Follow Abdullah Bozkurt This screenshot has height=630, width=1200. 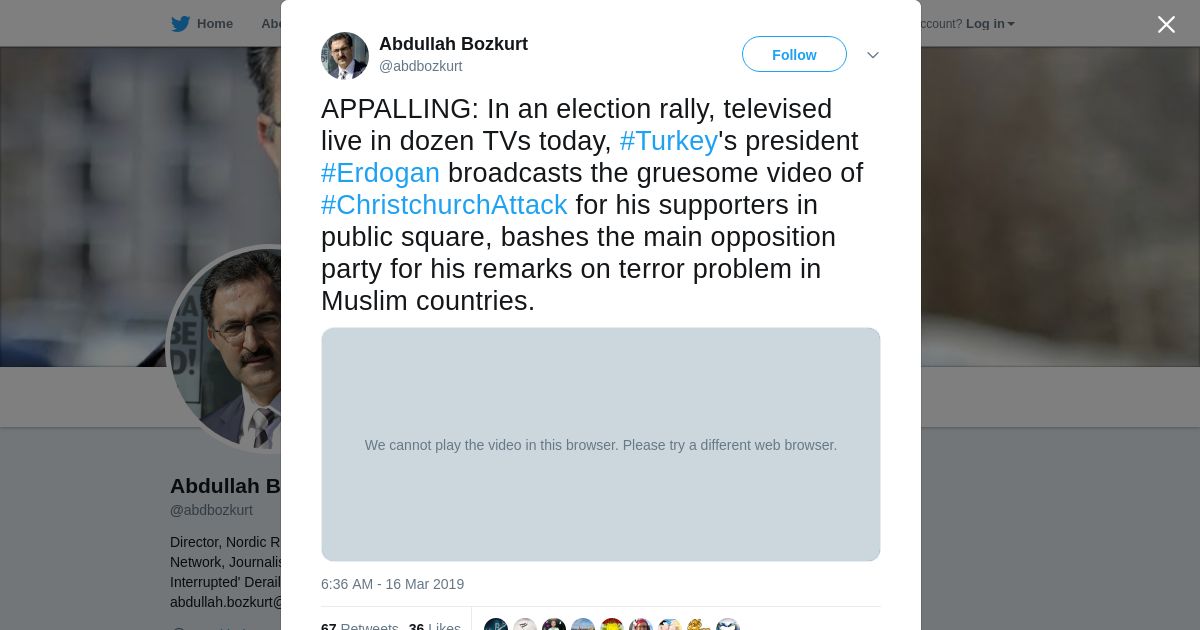pyautogui.click(x=794, y=55)
